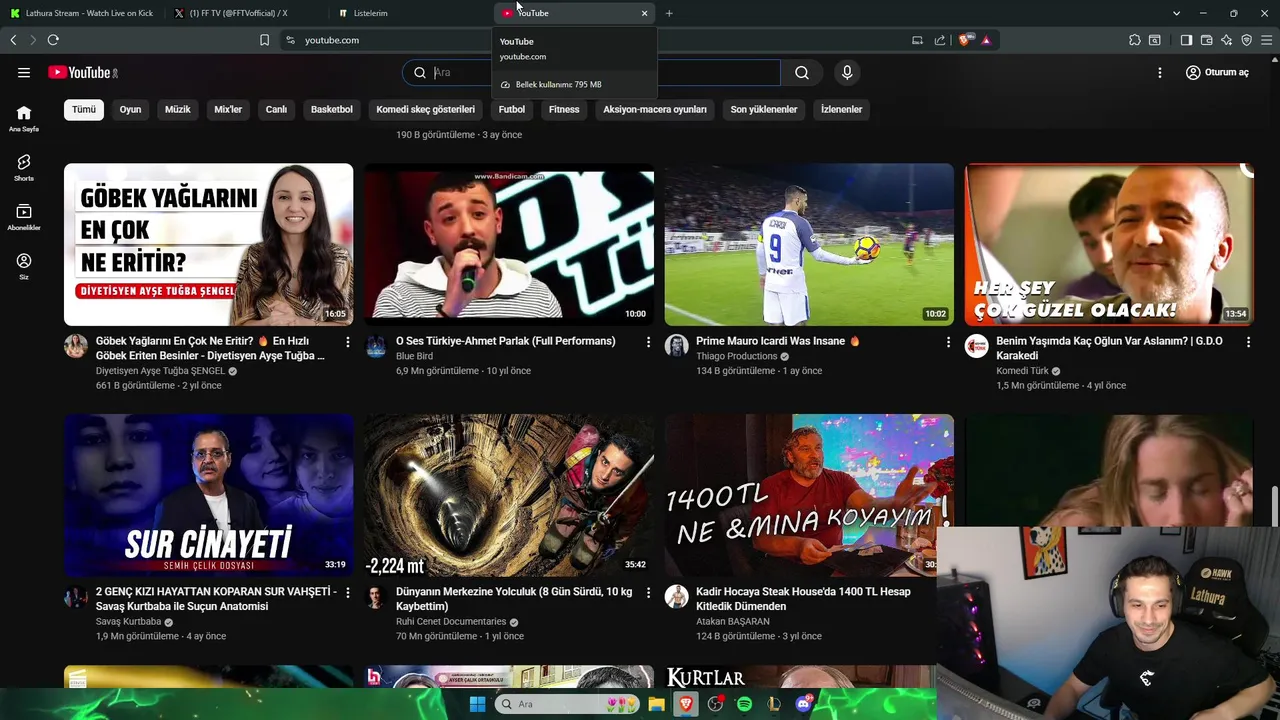This screenshot has height=720, width=1280.
Task: Open Abonelikler from the sidebar
Action: [x=24, y=216]
